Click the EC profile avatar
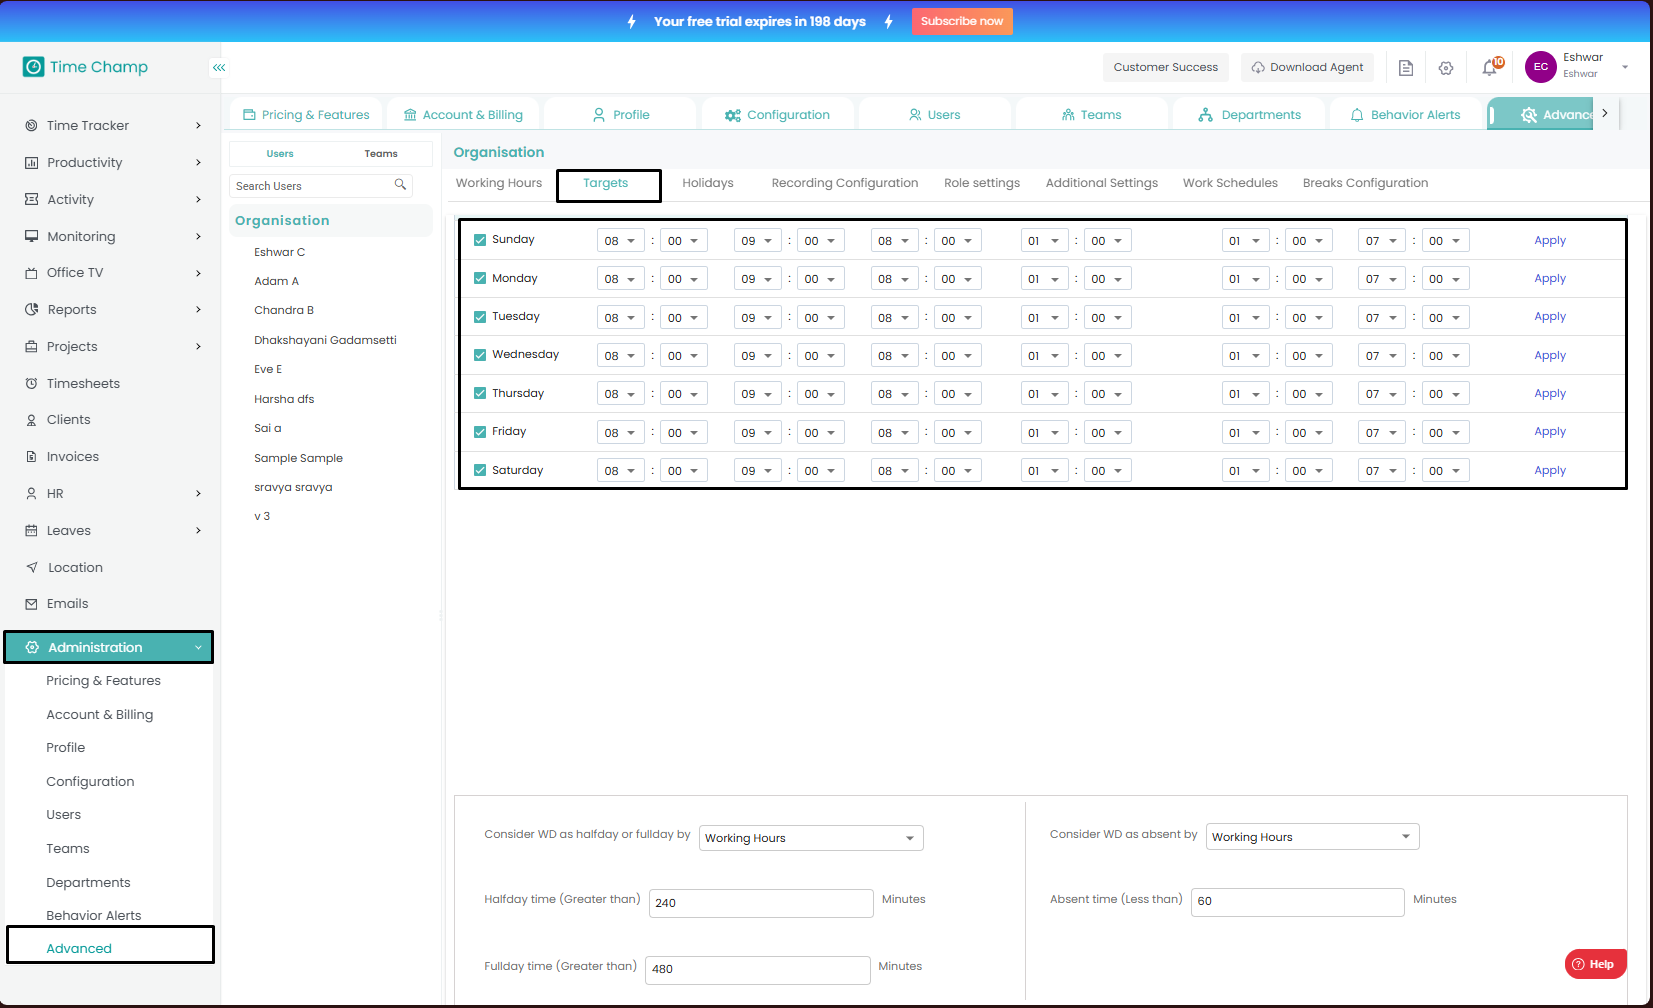Image resolution: width=1653 pixels, height=1008 pixels. [x=1540, y=67]
